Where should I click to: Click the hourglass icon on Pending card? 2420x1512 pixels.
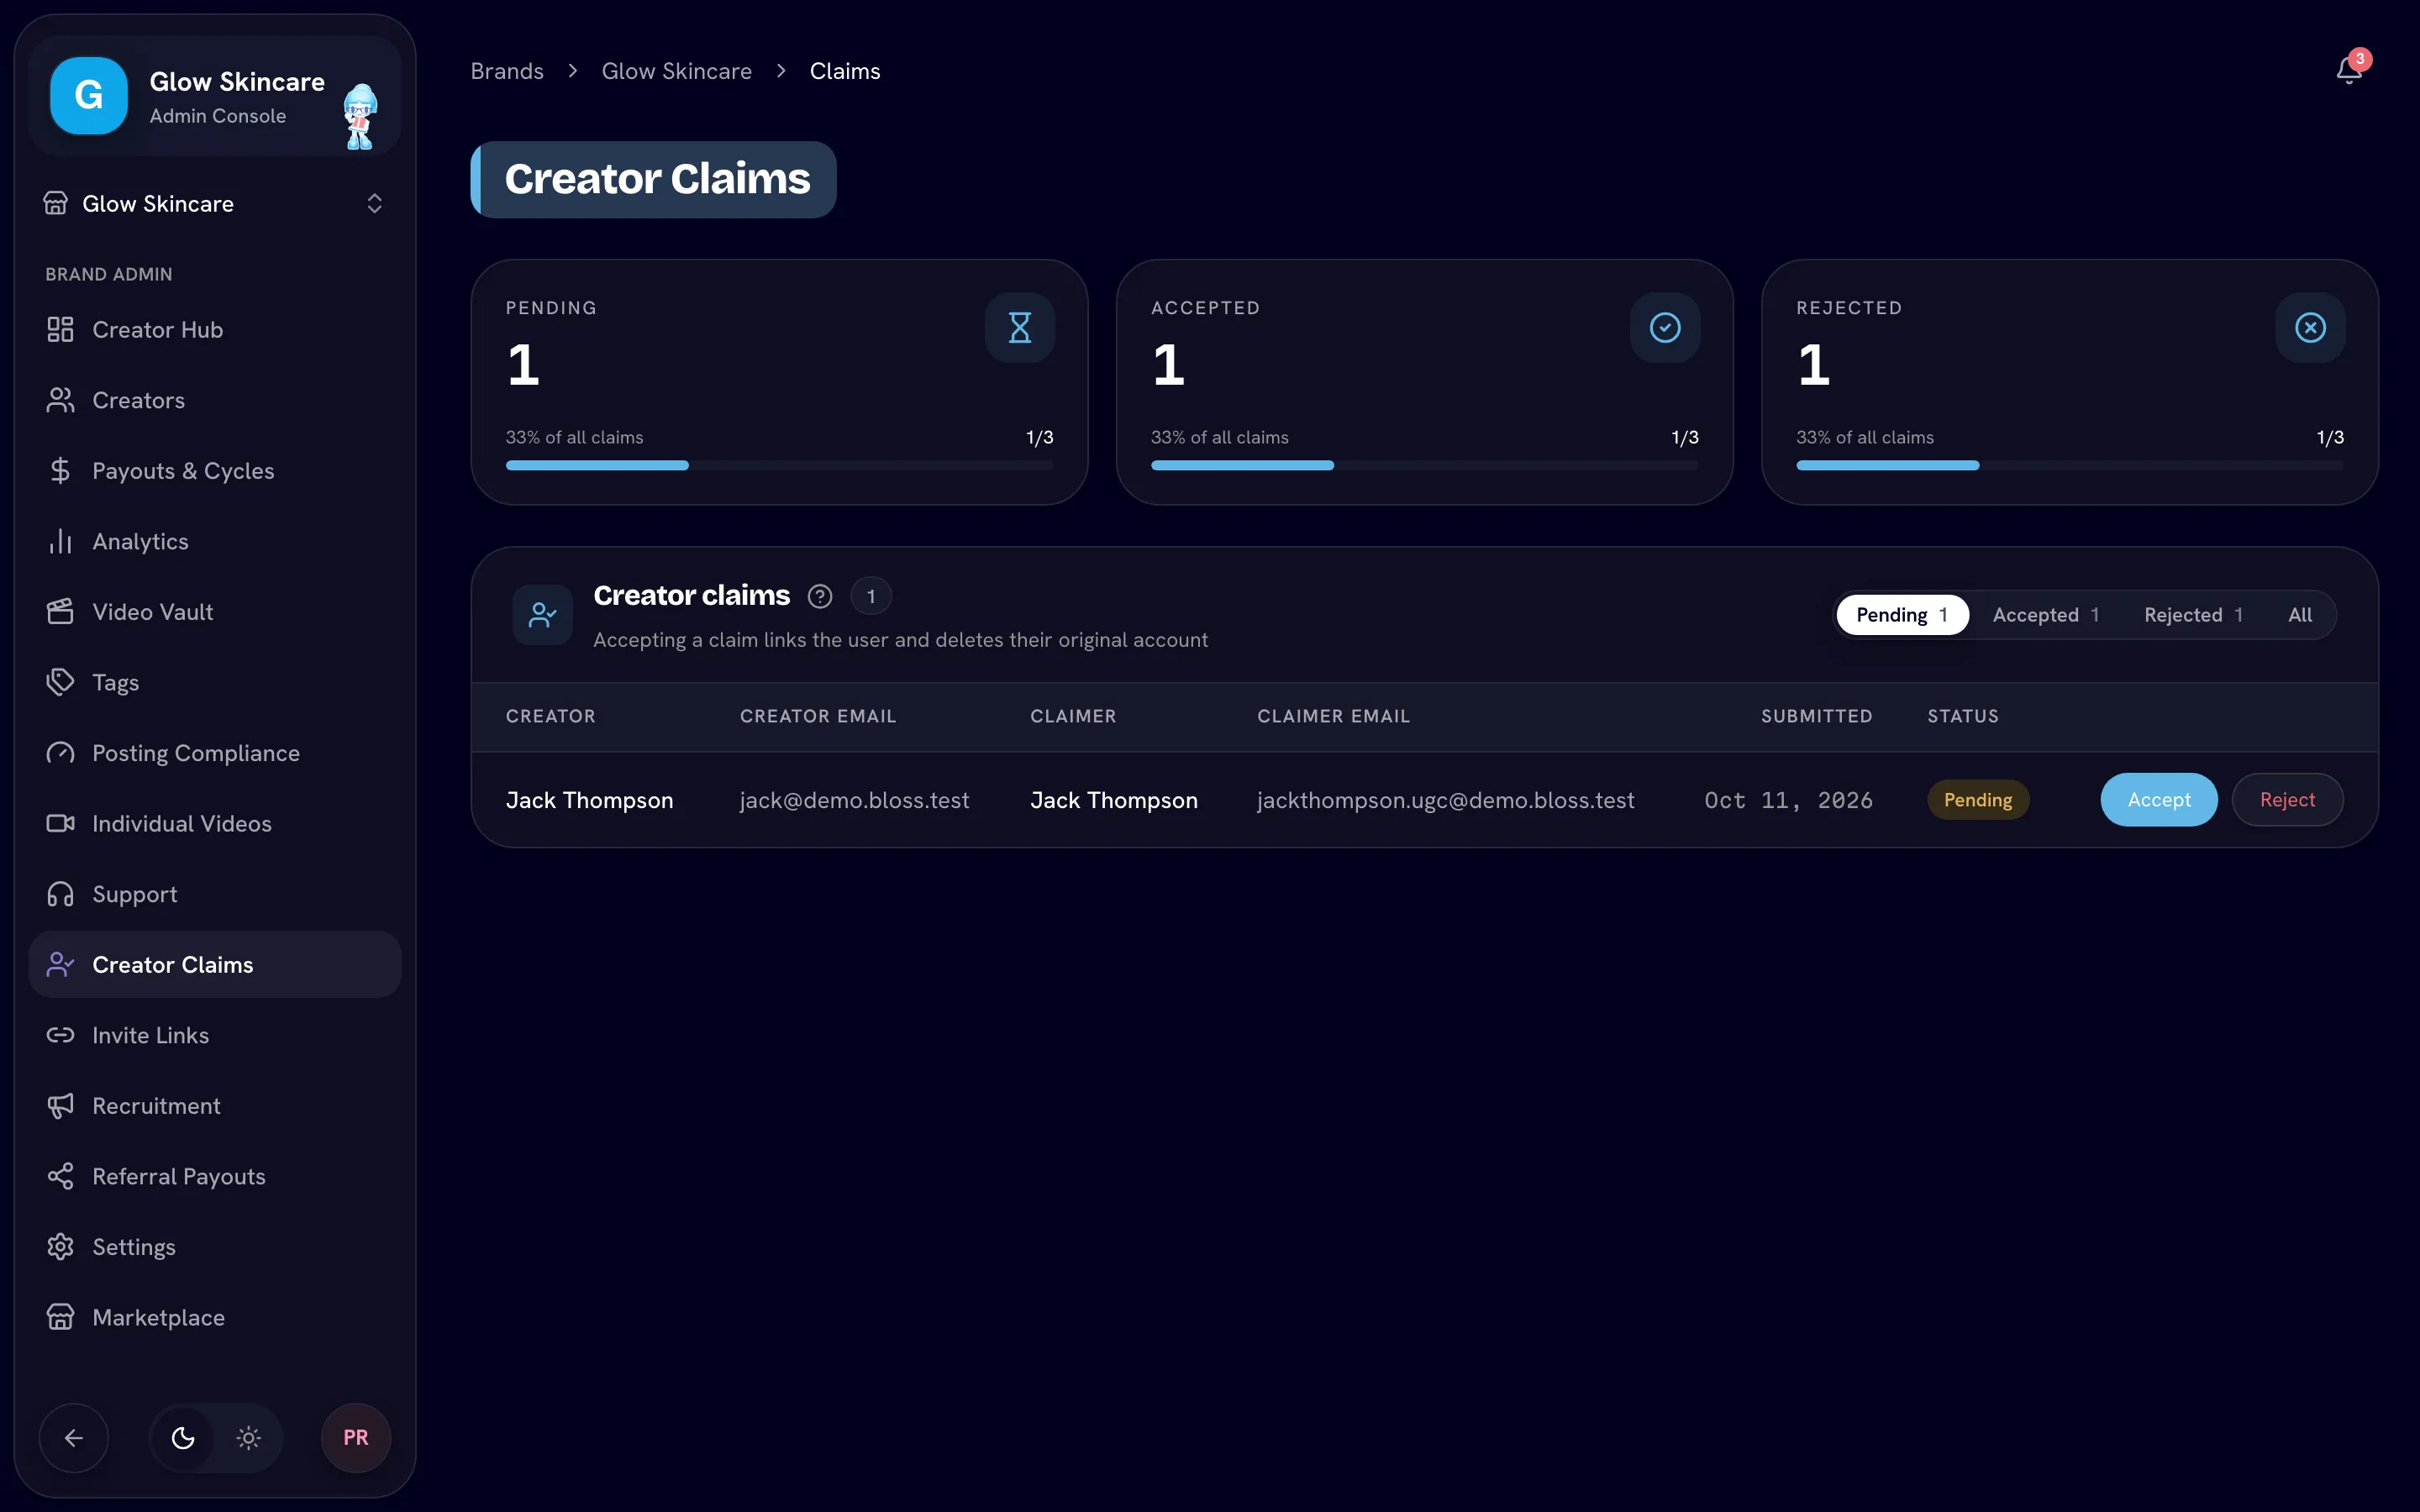pos(1020,327)
